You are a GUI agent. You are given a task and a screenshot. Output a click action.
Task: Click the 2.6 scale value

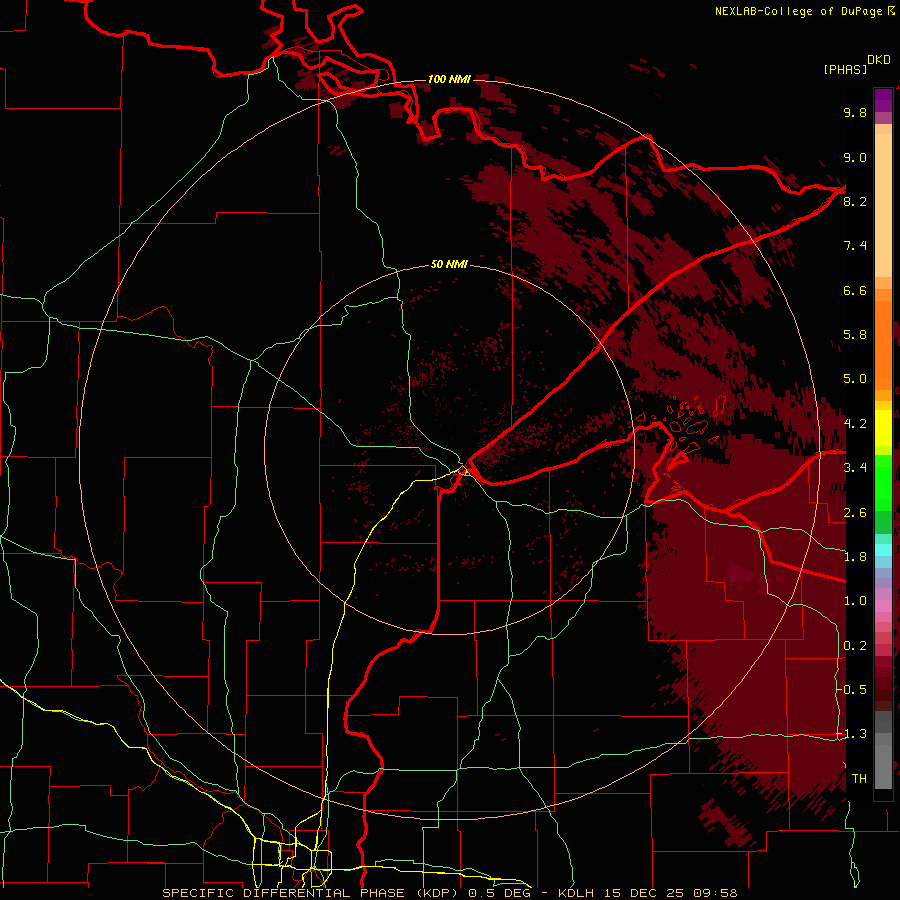[855, 513]
